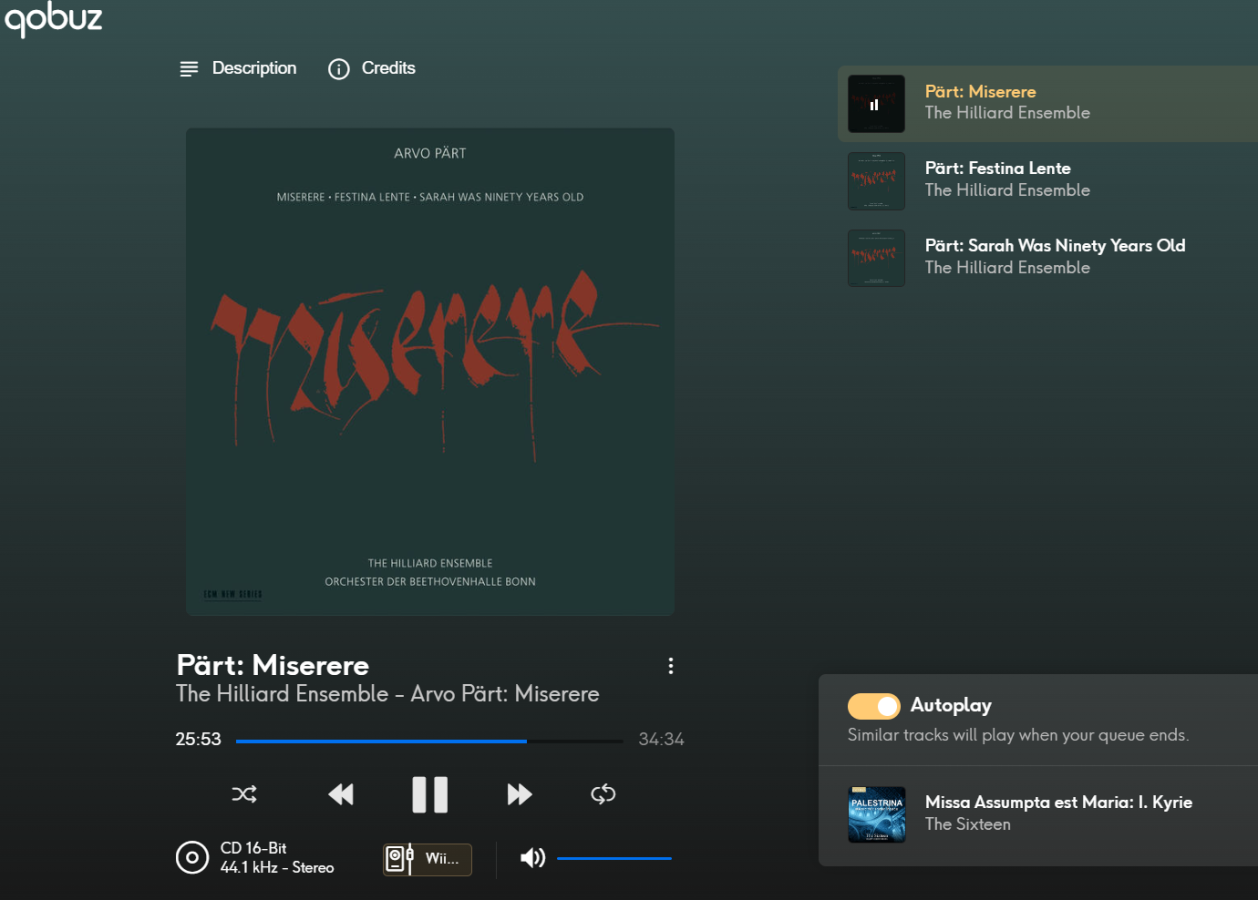Click the Qobuz logo
This screenshot has width=1258, height=900.
53,19
